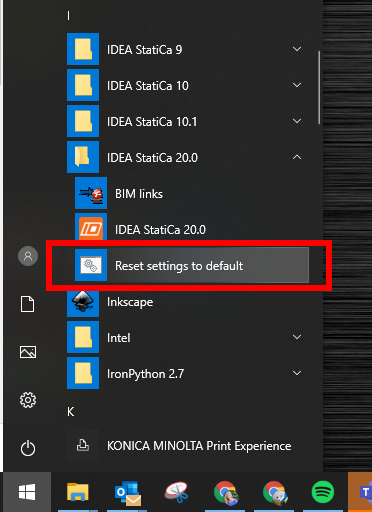The height and width of the screenshot is (512, 372).
Task: Expand the IDEA StatiCa 9 folder chevron
Action: click(x=297, y=49)
